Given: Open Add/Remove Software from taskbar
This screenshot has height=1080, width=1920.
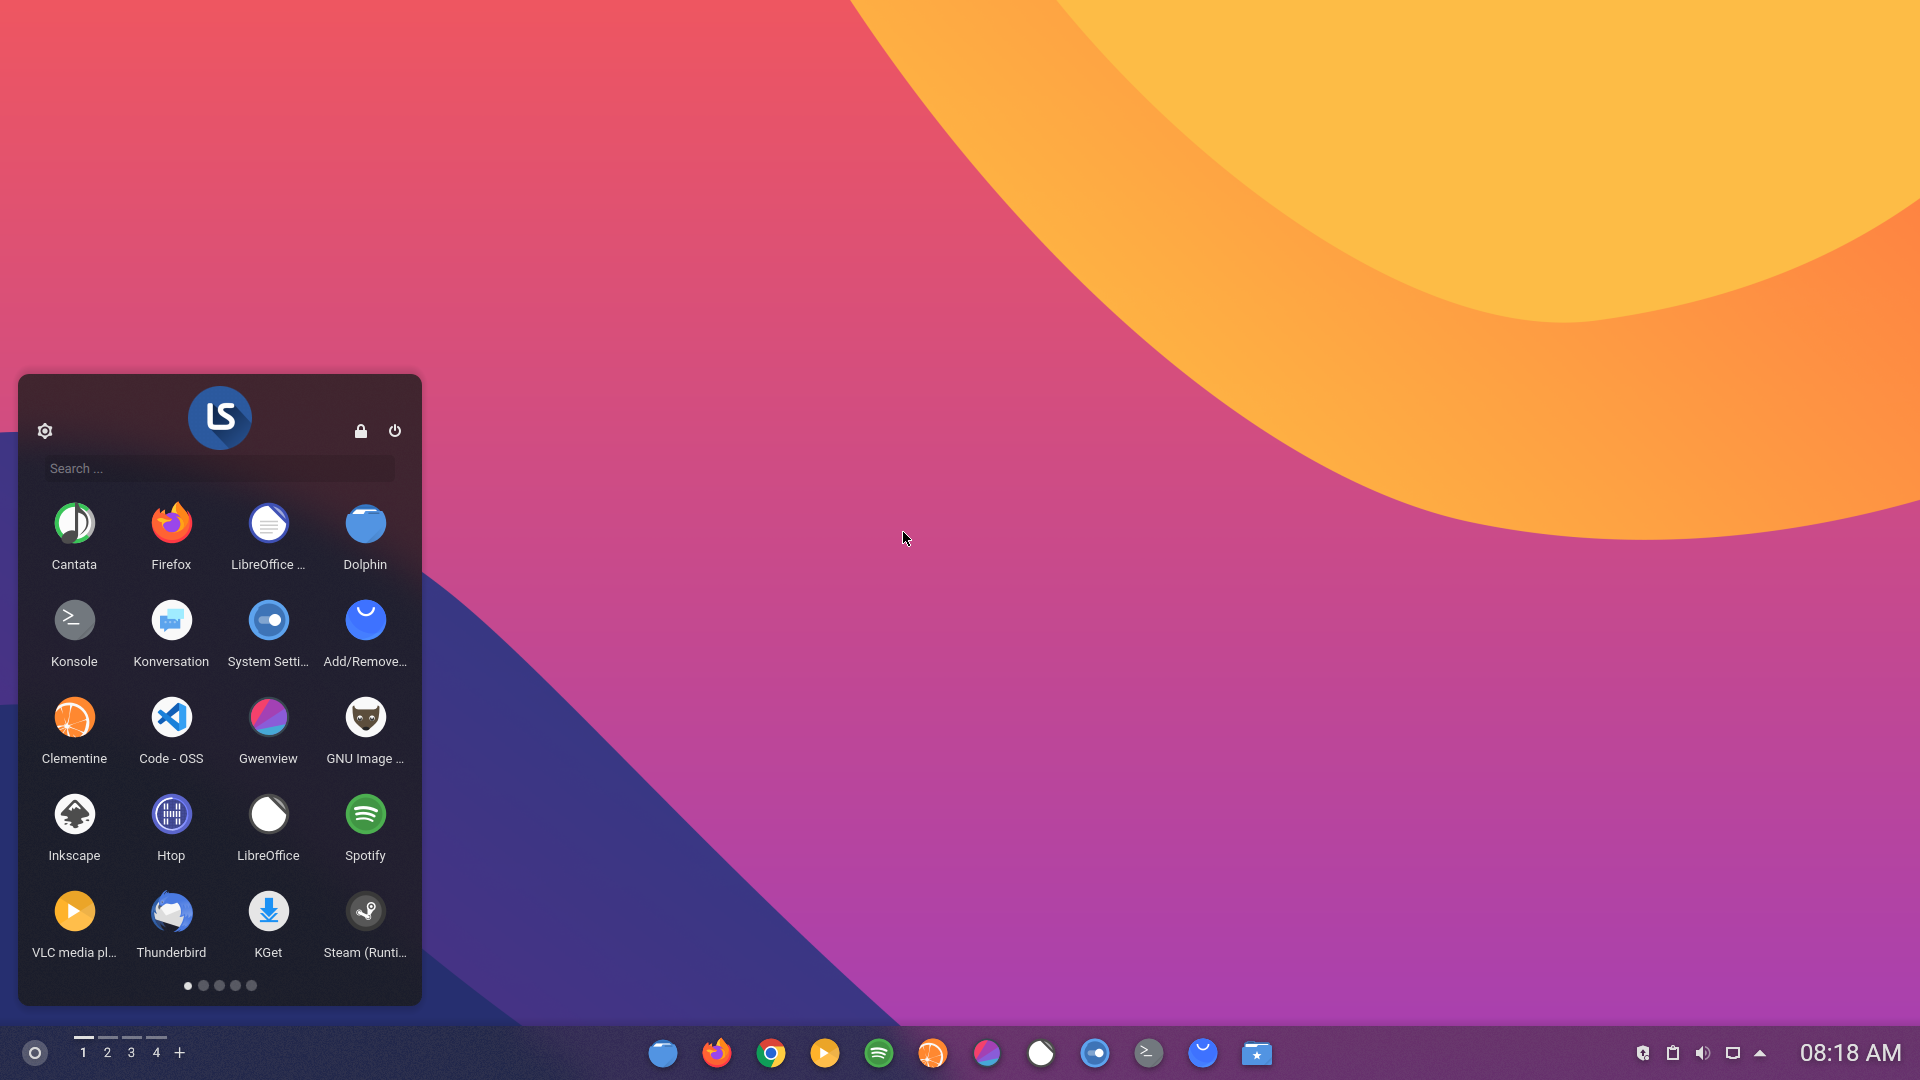Looking at the screenshot, I should 1203,1053.
